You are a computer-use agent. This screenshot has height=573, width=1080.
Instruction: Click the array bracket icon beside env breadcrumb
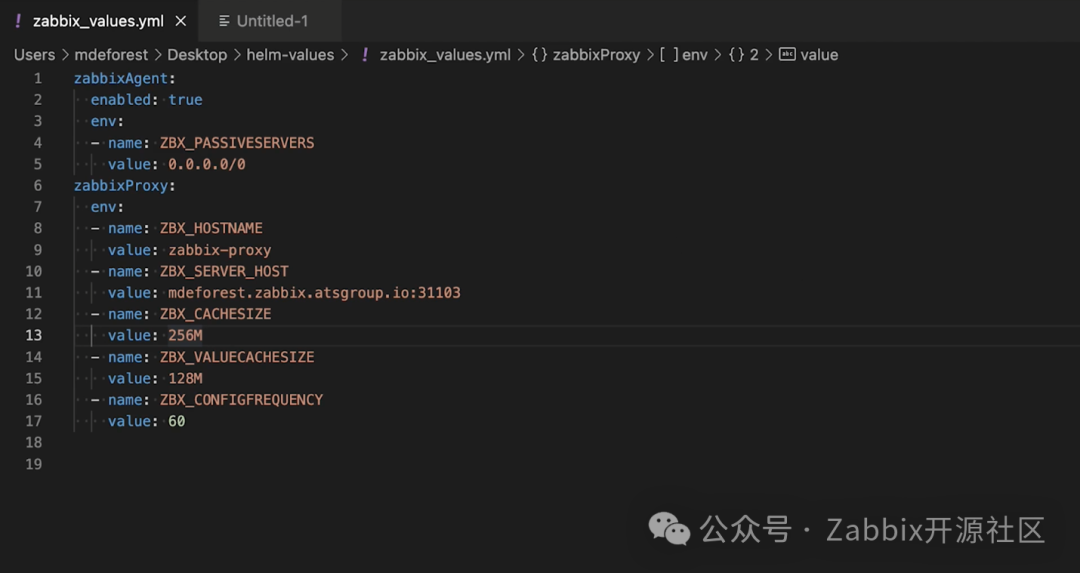coord(668,55)
